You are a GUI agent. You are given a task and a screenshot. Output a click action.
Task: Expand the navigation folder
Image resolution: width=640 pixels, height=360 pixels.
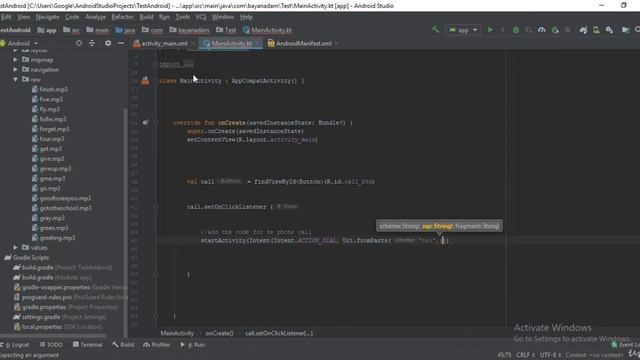click(x=15, y=69)
